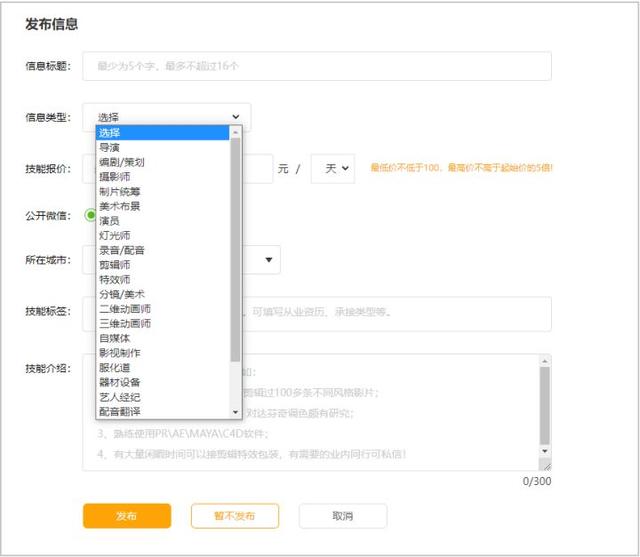
Task: Select the highlighted 选择 placeholder option
Action: pyautogui.click(x=162, y=133)
